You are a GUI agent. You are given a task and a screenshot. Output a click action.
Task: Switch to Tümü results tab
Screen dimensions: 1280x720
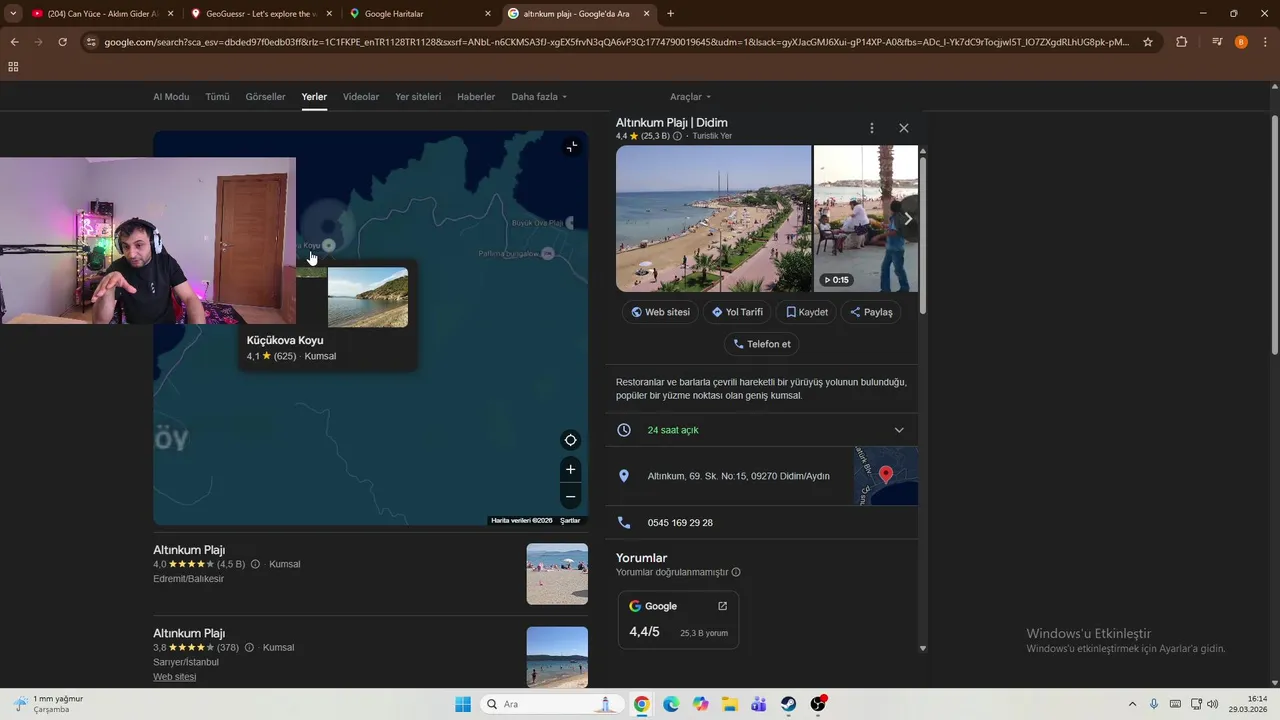[x=217, y=97]
